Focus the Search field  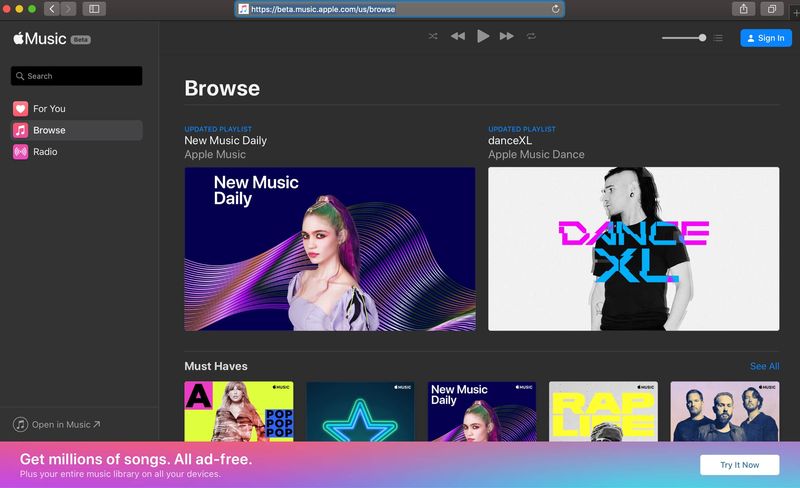coord(77,76)
